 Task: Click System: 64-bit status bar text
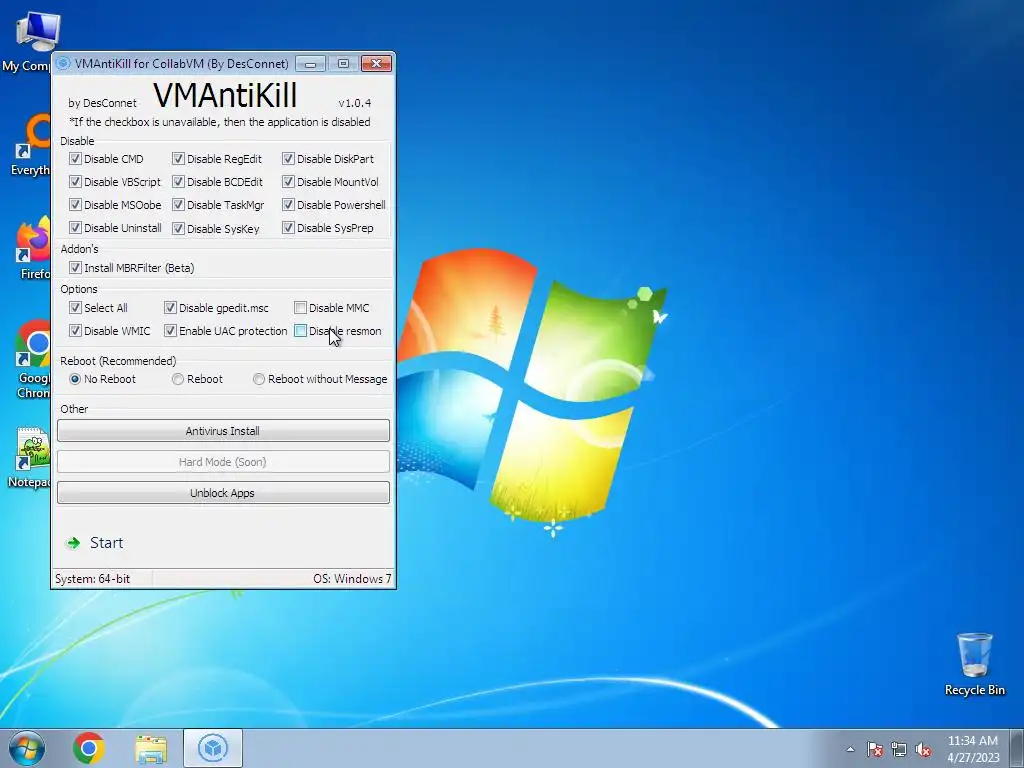click(x=93, y=579)
